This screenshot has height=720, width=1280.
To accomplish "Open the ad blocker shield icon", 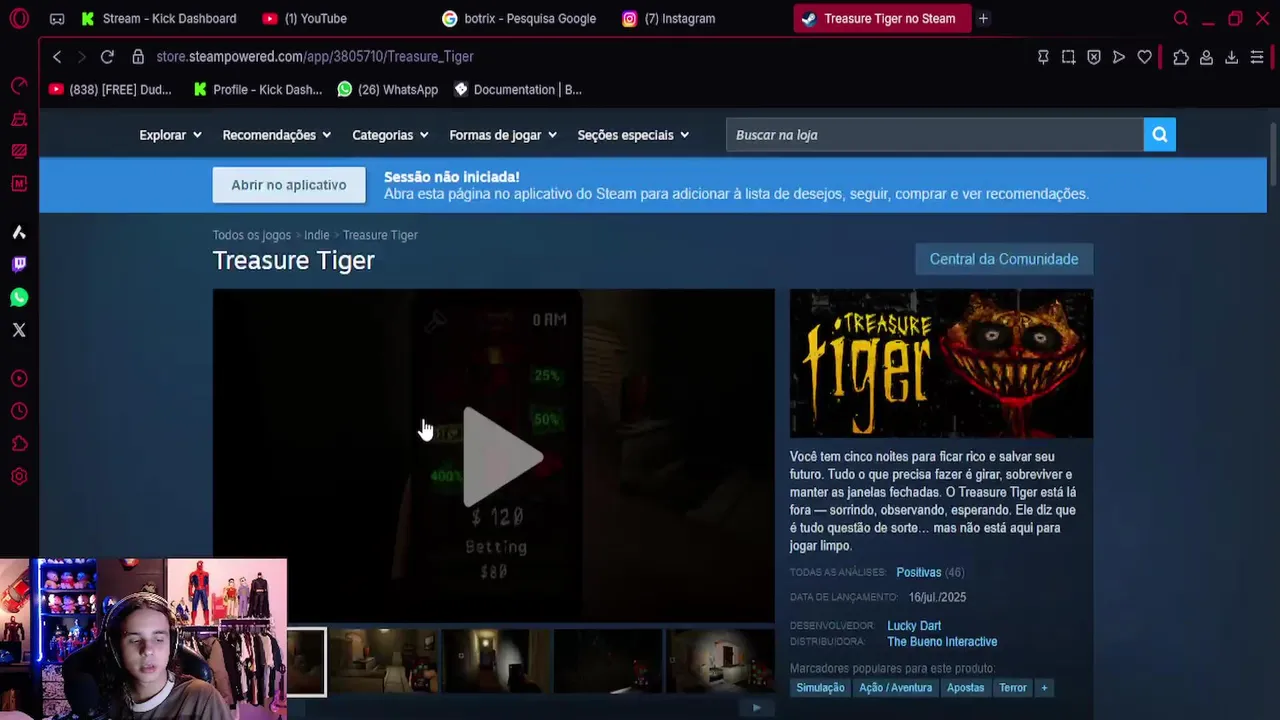I will [x=1094, y=57].
